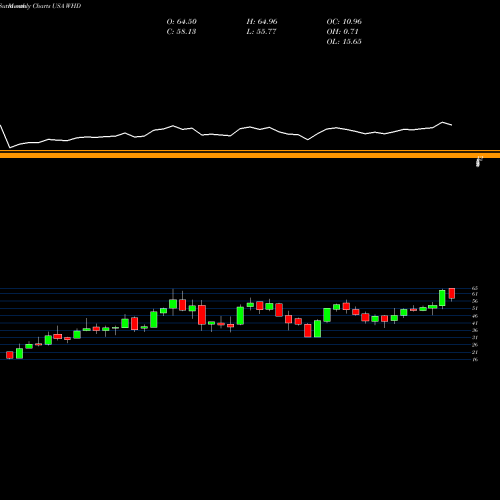
Task: Select the OL: 15.65 reading
Action: (x=344, y=42)
